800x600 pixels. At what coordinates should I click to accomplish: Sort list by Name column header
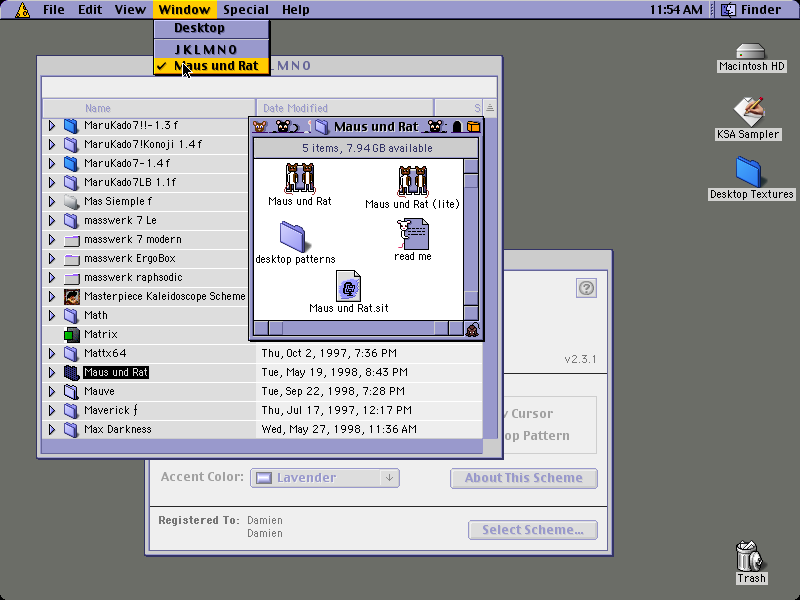coord(149,108)
